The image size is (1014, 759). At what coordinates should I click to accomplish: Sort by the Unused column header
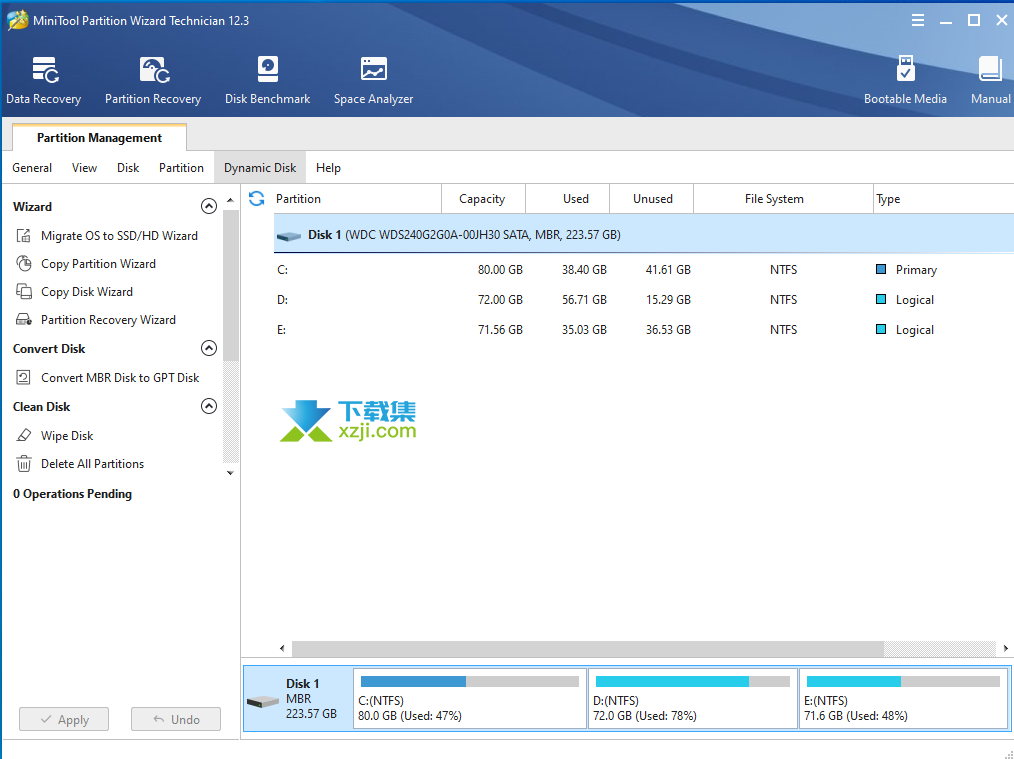(x=653, y=198)
